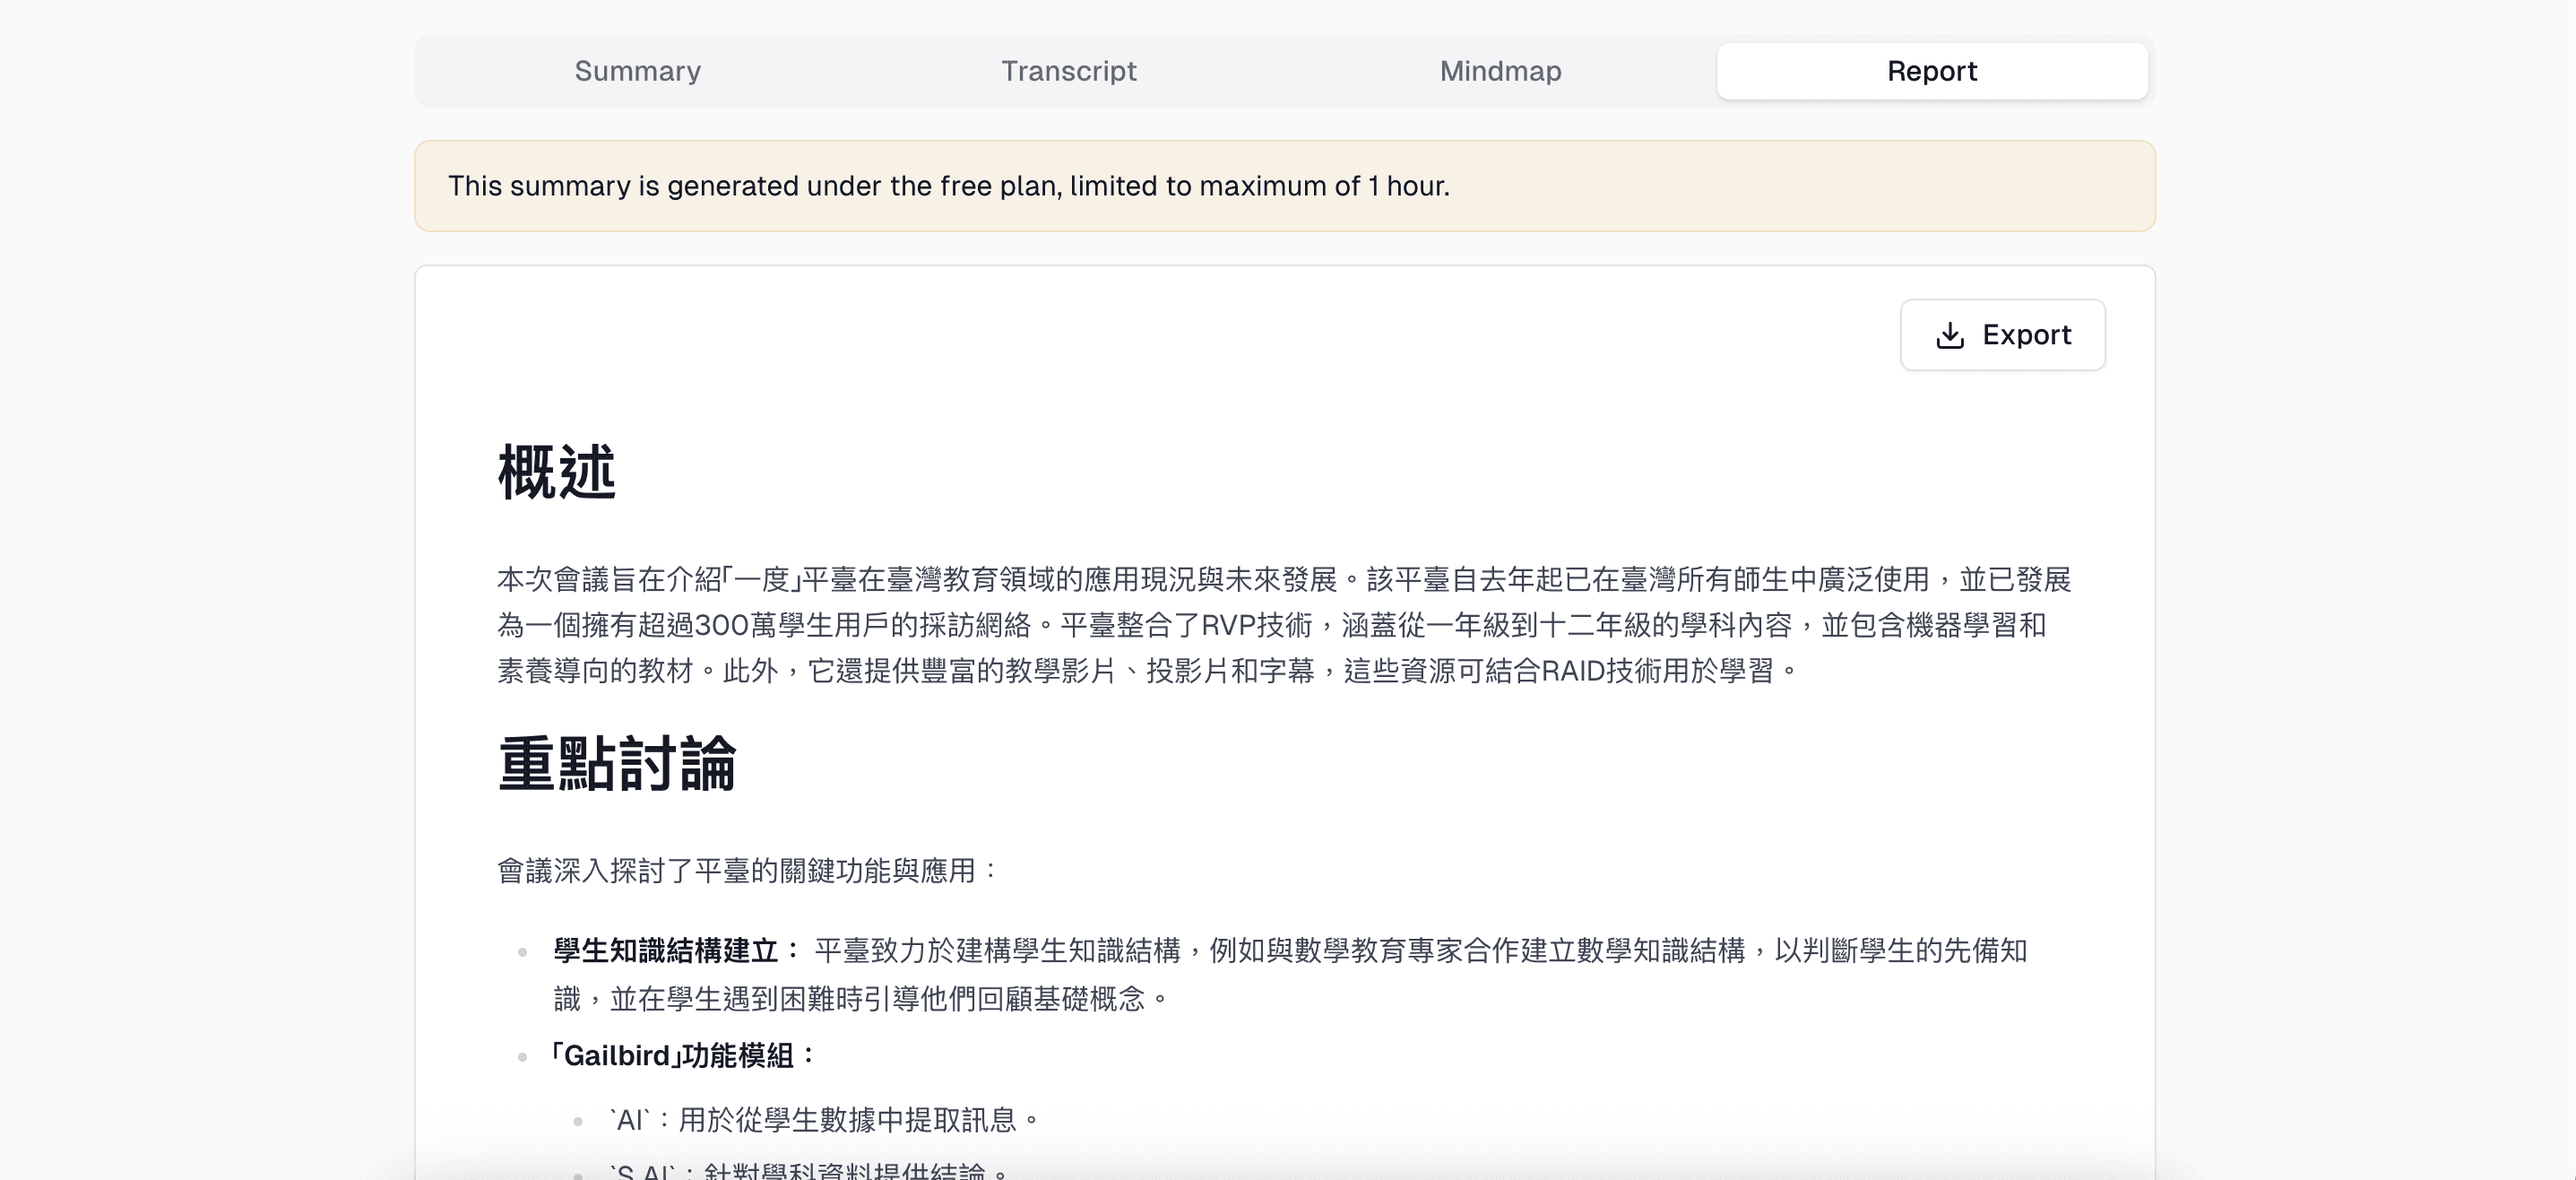Click the bullet dot before 「Gailbird」功能模組
2576x1180 pixels.
coord(522,1057)
